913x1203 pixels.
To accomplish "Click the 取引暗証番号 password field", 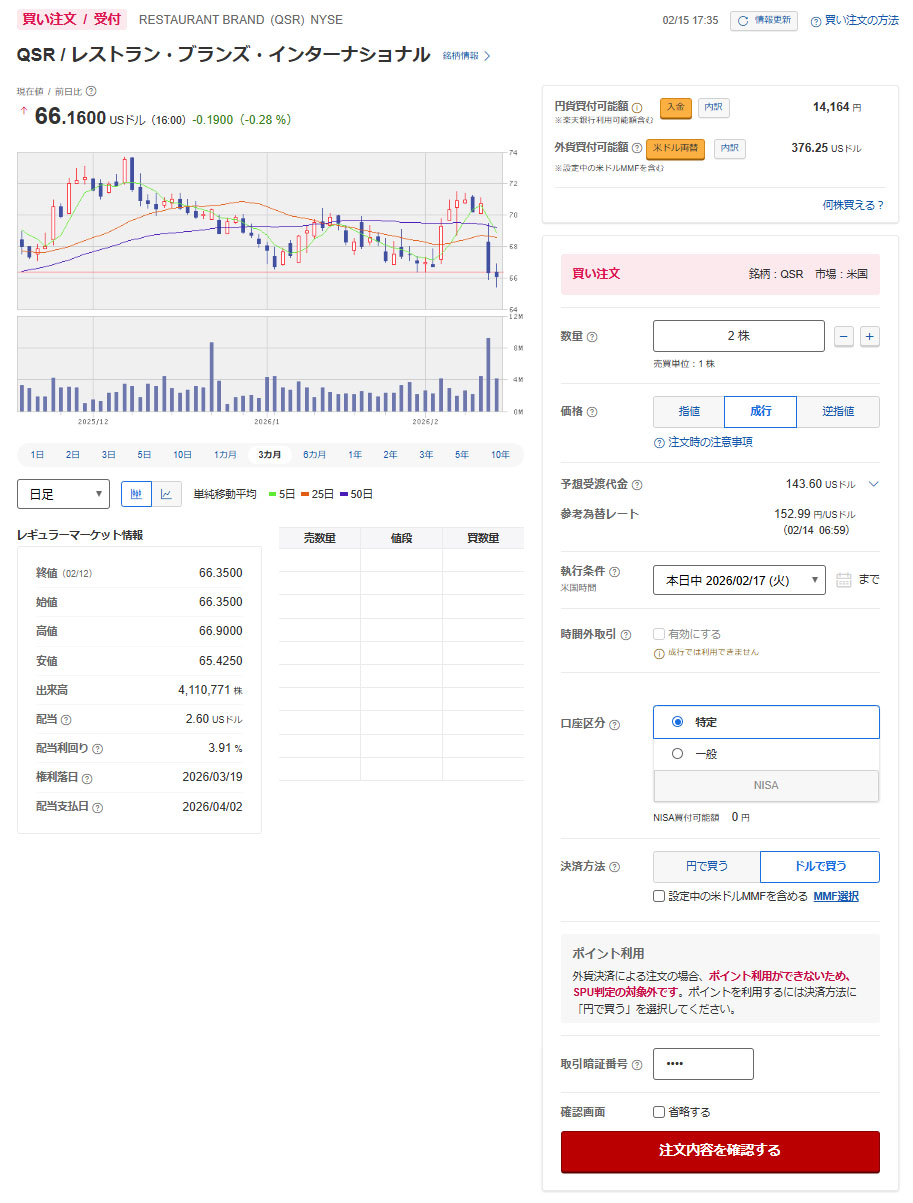I will point(703,1064).
